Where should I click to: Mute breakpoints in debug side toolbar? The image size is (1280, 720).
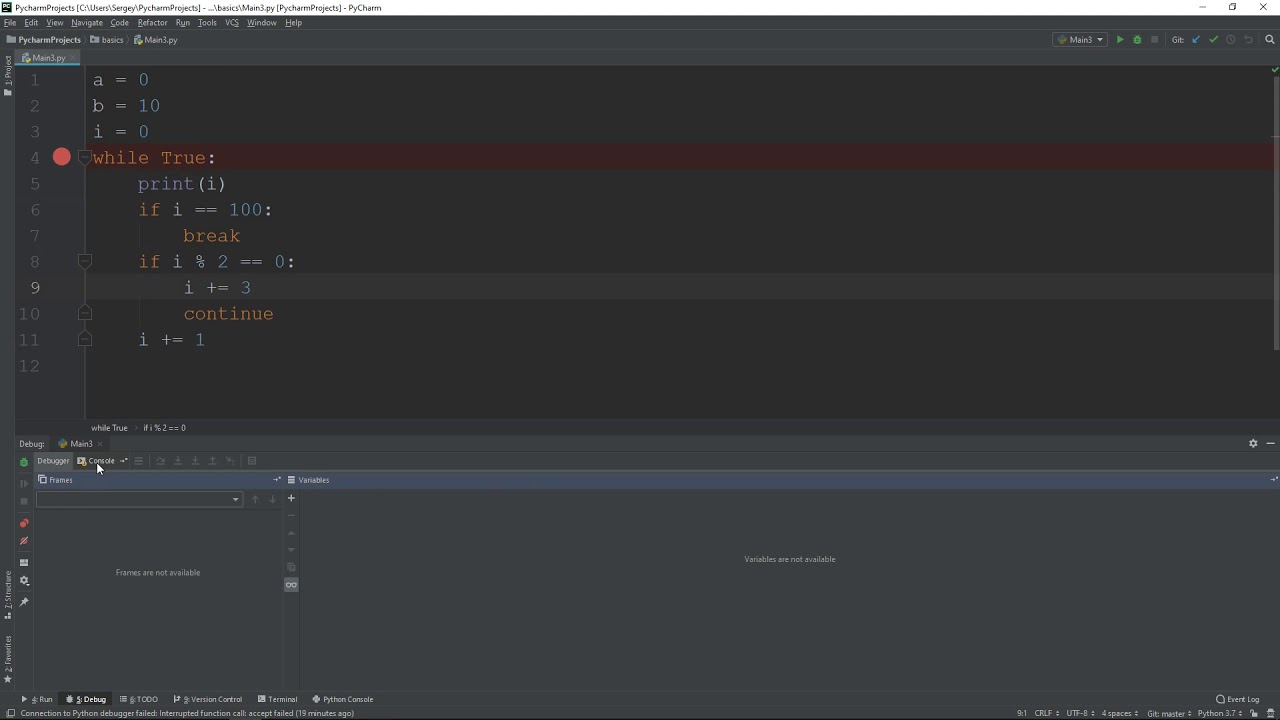coord(24,541)
